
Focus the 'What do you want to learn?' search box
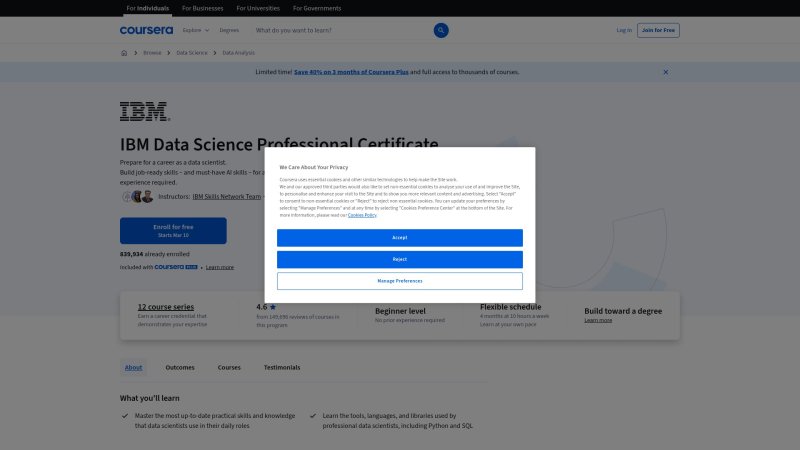point(342,30)
